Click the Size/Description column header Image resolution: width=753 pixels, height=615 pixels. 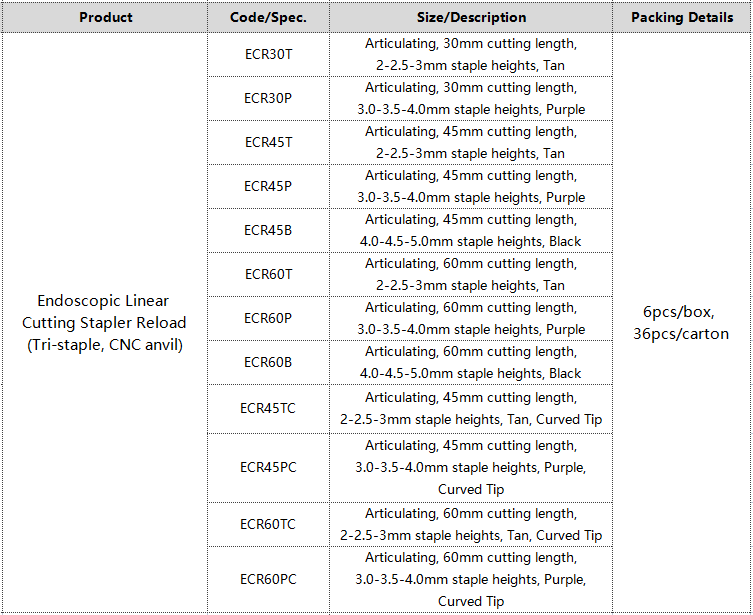tap(471, 17)
